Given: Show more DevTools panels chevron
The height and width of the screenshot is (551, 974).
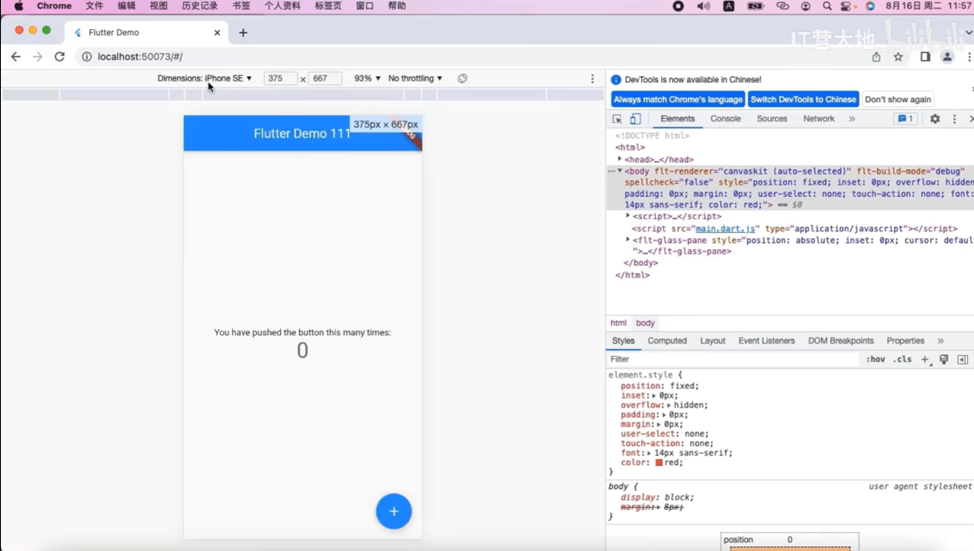Looking at the screenshot, I should coord(852,119).
